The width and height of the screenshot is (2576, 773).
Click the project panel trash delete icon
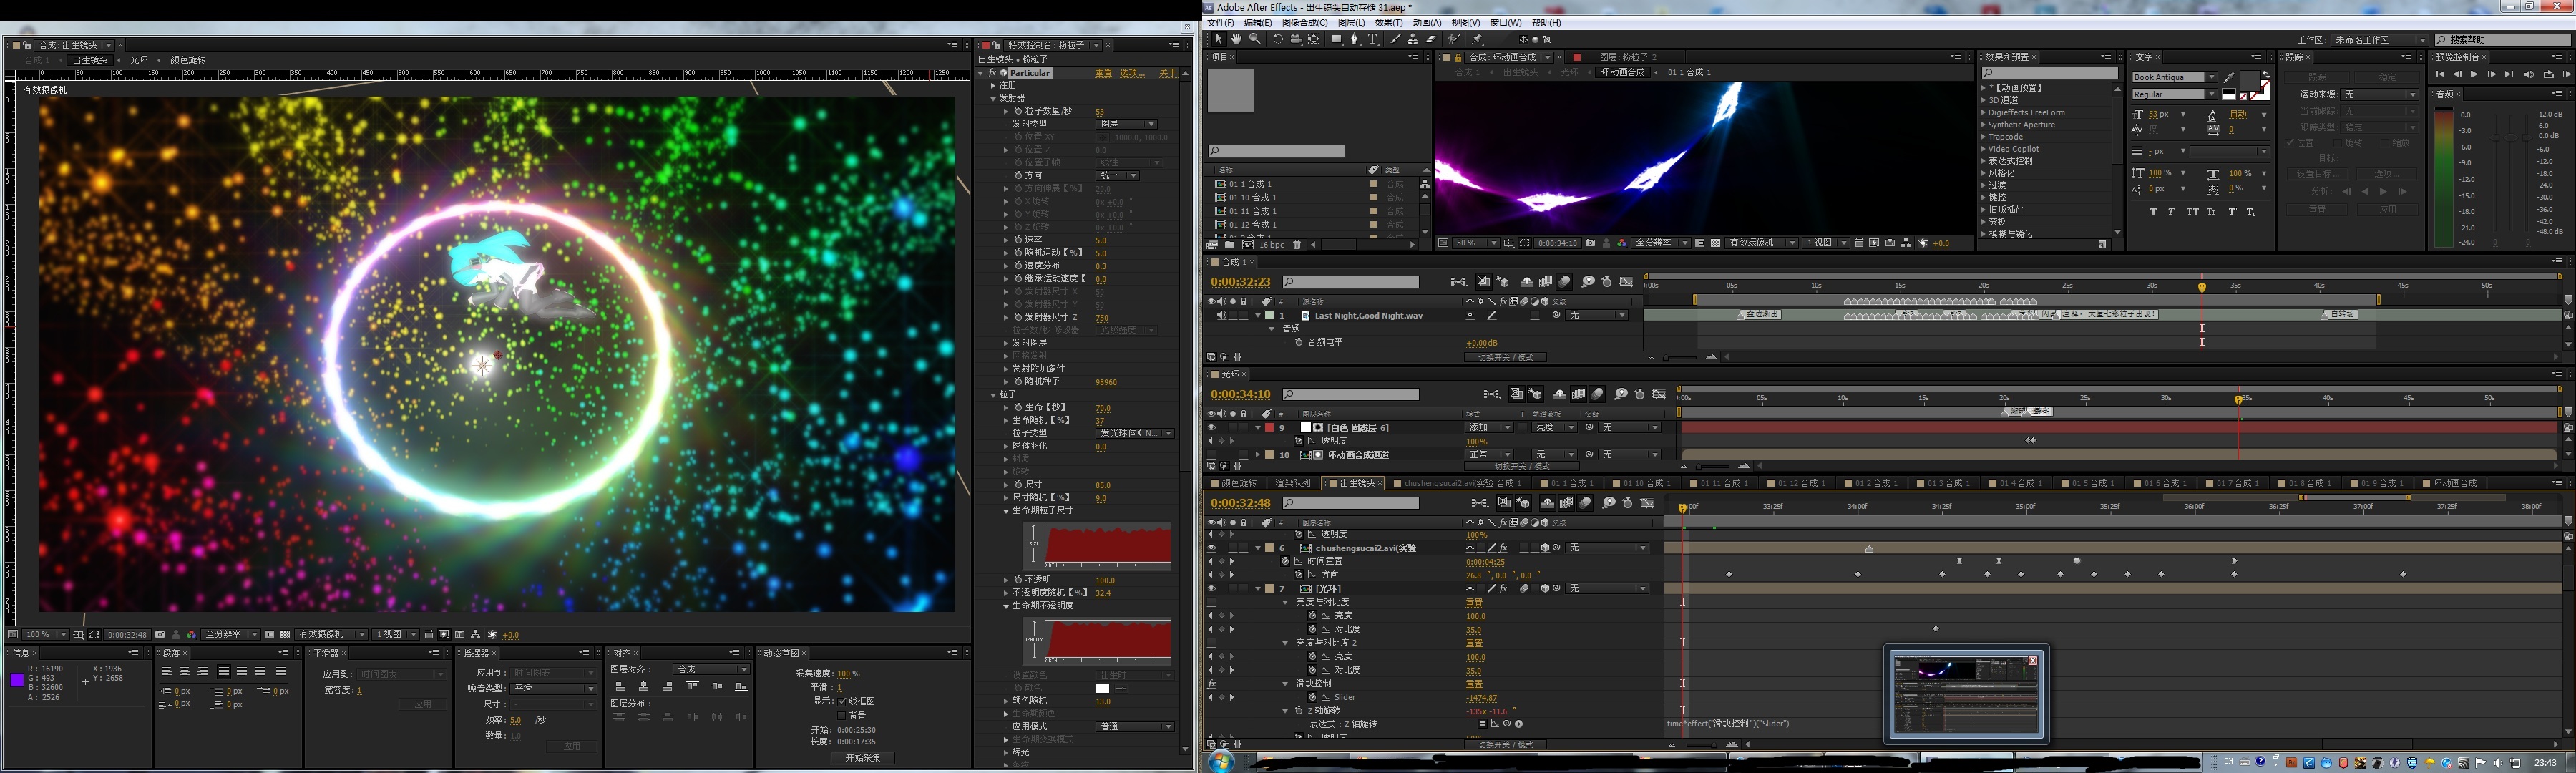point(1297,245)
